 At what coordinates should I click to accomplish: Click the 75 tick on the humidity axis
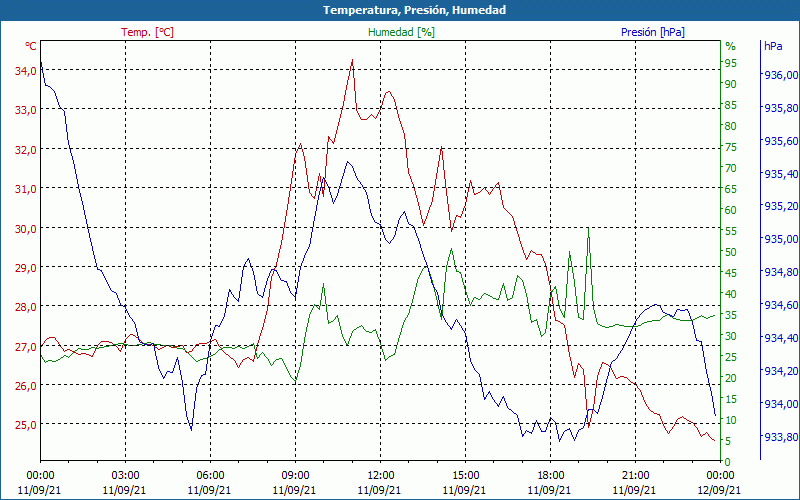pos(731,147)
